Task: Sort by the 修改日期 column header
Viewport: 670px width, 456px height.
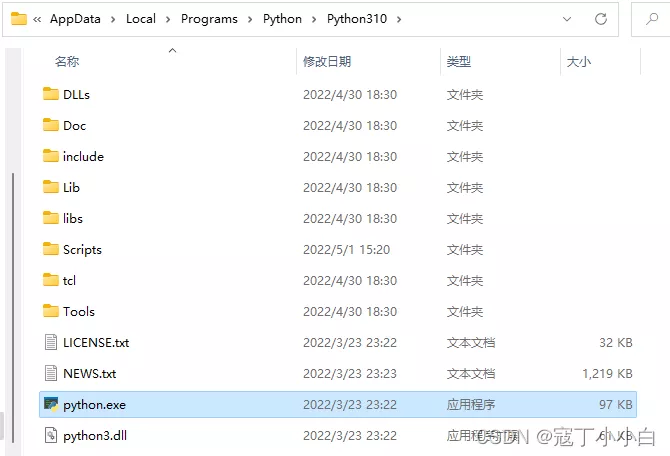Action: click(x=327, y=62)
